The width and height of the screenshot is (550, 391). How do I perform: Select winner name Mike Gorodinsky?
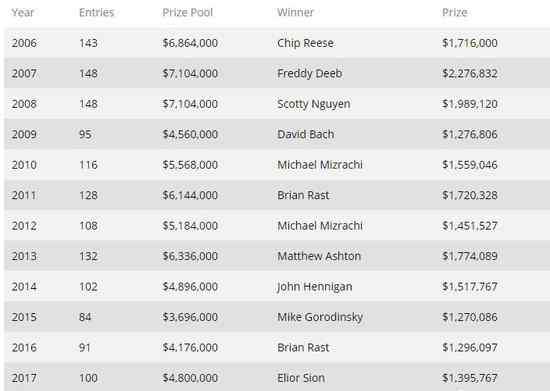320,317
